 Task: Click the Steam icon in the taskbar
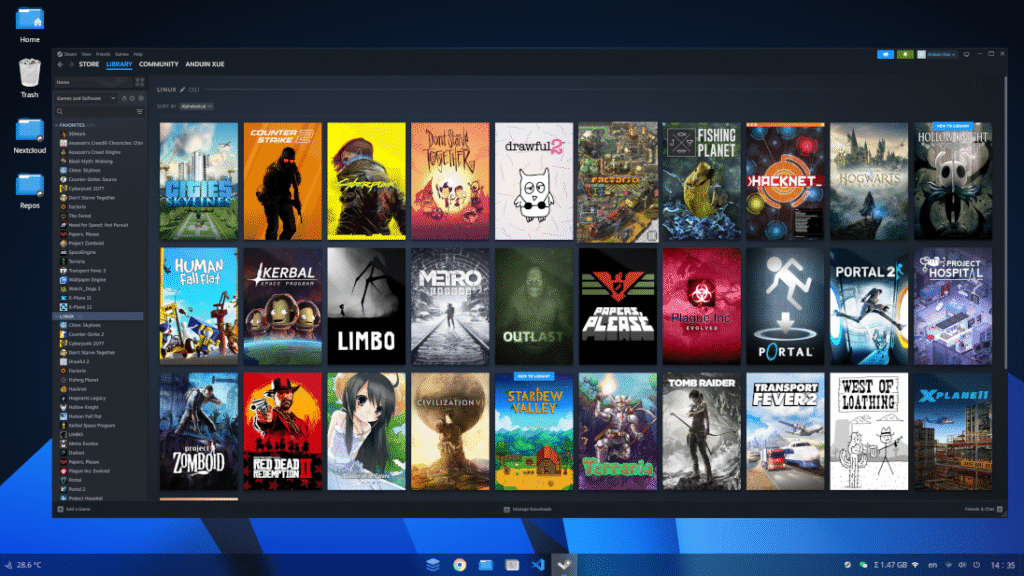(x=562, y=564)
